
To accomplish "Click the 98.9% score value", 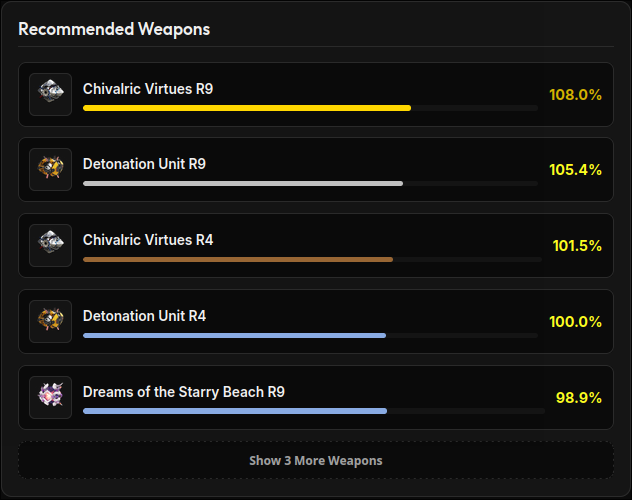I will click(x=578, y=398).
